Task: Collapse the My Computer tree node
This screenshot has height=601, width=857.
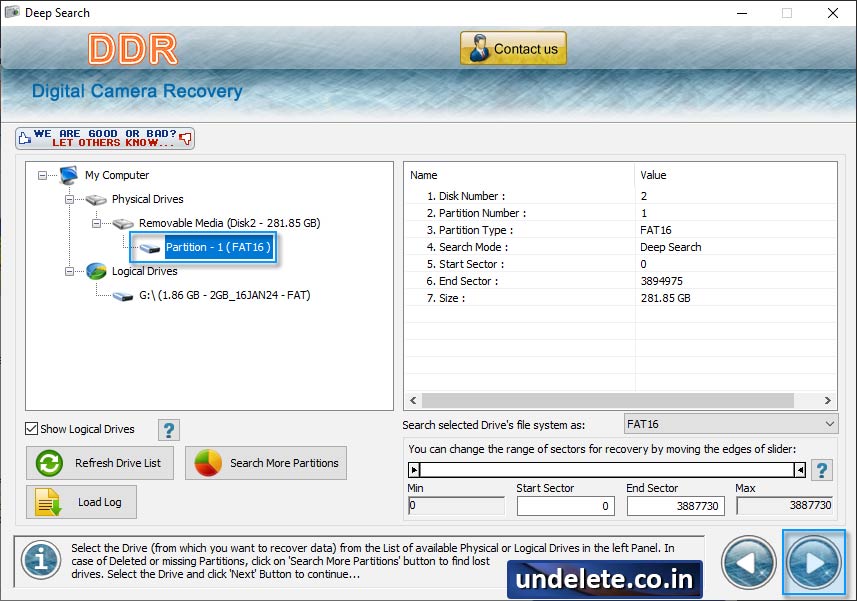Action: coord(42,175)
